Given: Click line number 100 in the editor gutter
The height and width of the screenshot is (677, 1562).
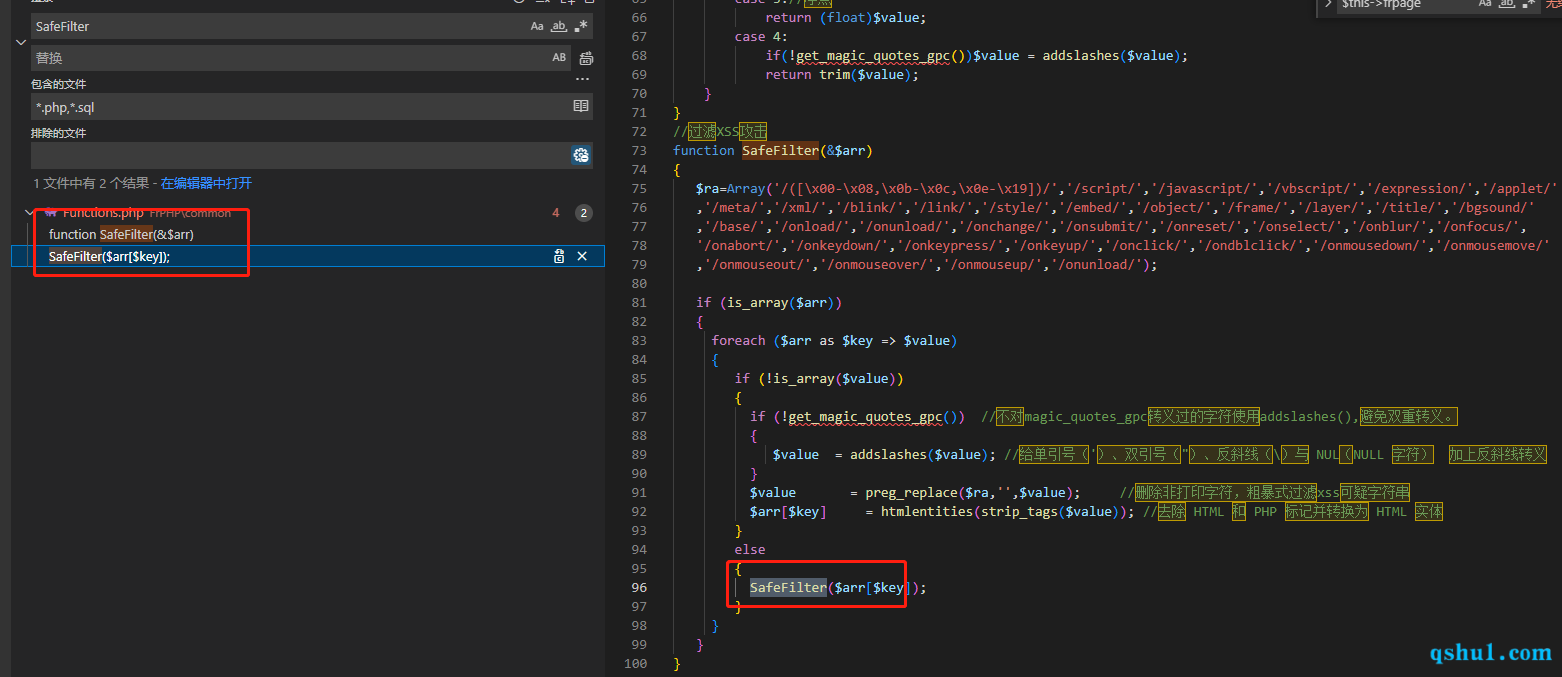Looking at the screenshot, I should pyautogui.click(x=636, y=663).
